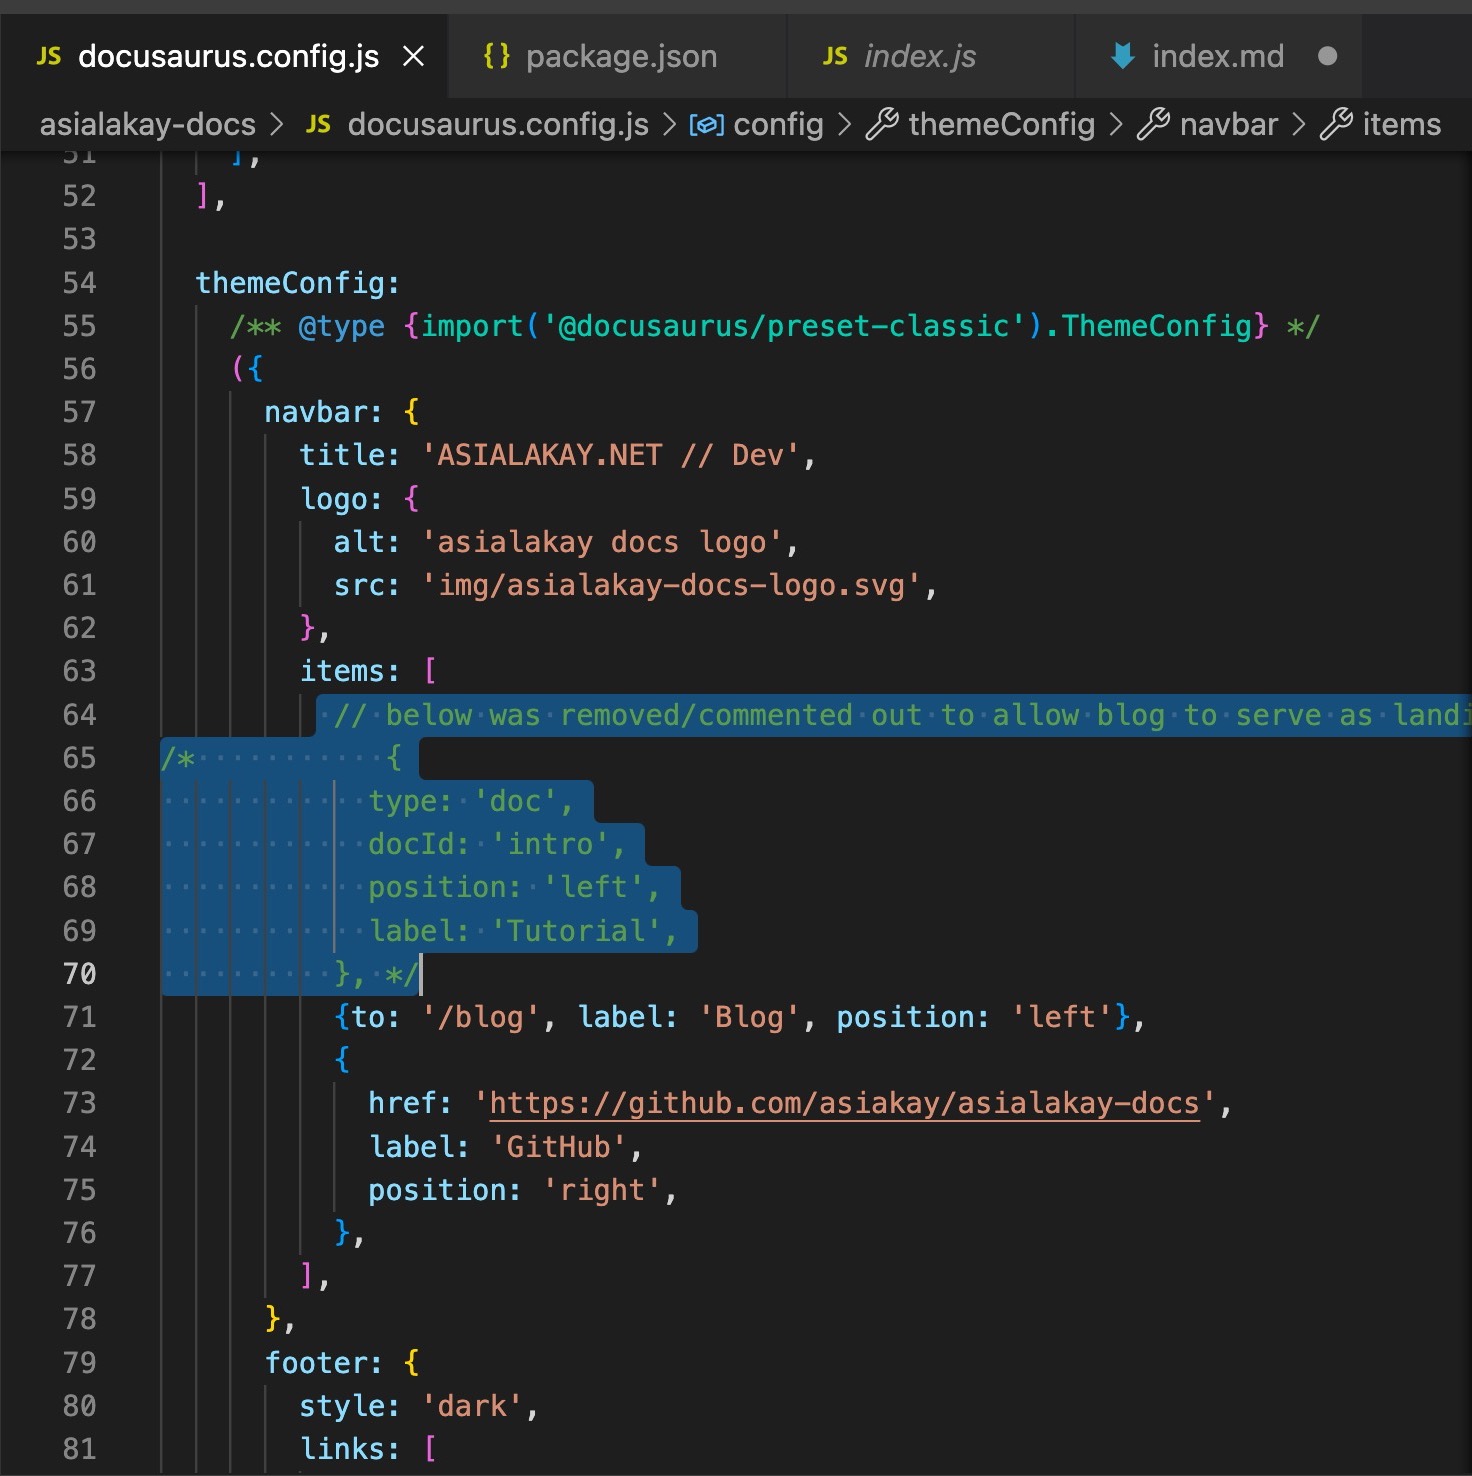The height and width of the screenshot is (1476, 1472).
Task: Click the braces icon on package.json tab
Action: coord(496,57)
